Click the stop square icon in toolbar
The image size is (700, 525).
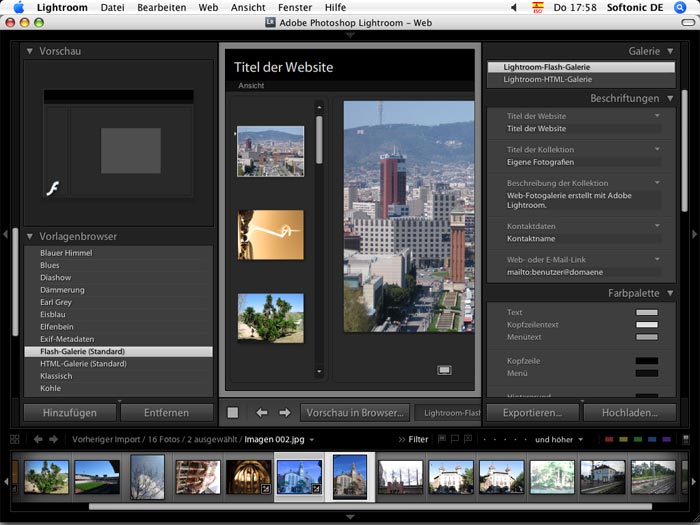click(x=233, y=412)
